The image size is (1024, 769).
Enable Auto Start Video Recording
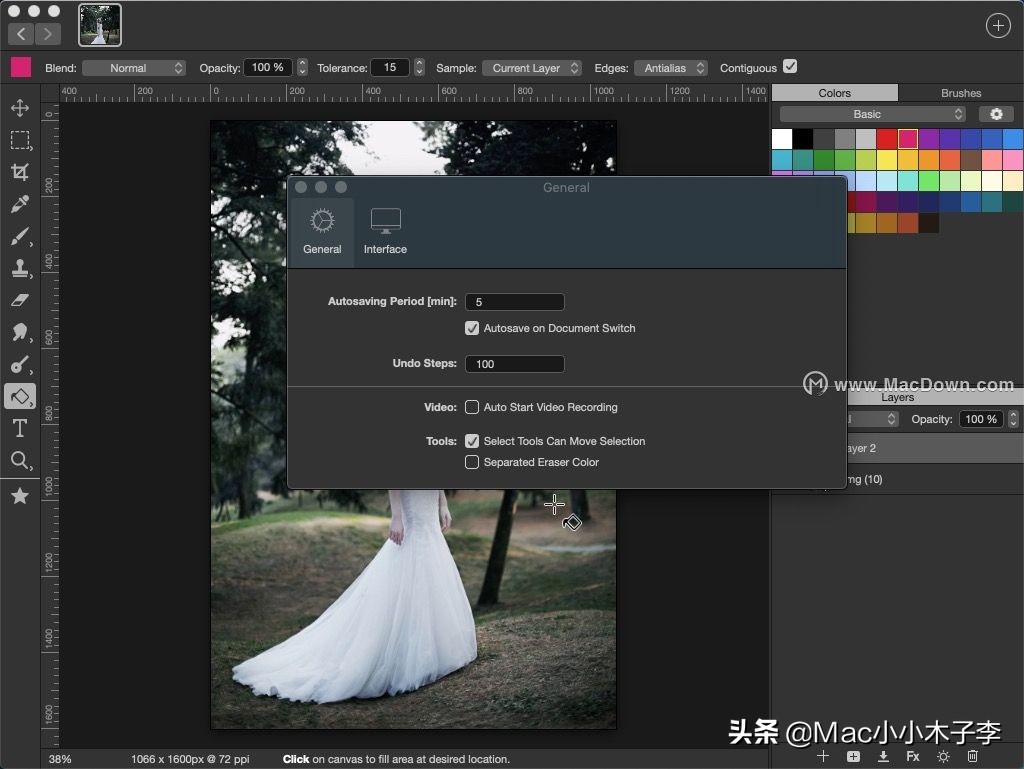click(472, 407)
